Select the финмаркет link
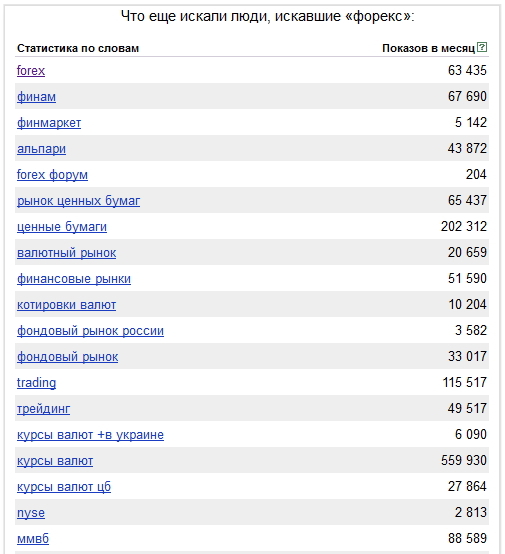Screen dimensions: 505x554 pyautogui.click(x=49, y=123)
